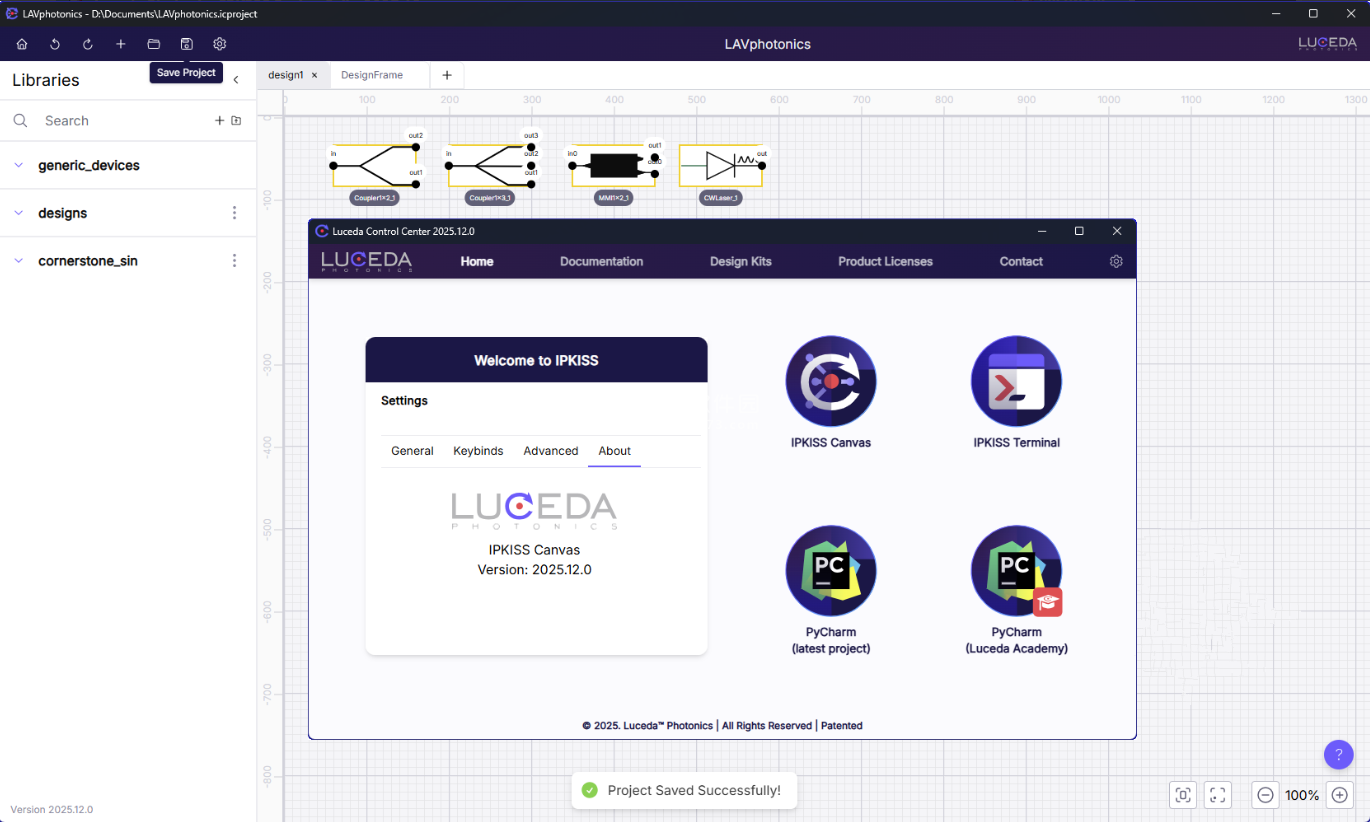
Task: Click the zoom out minus button
Action: tap(1265, 795)
